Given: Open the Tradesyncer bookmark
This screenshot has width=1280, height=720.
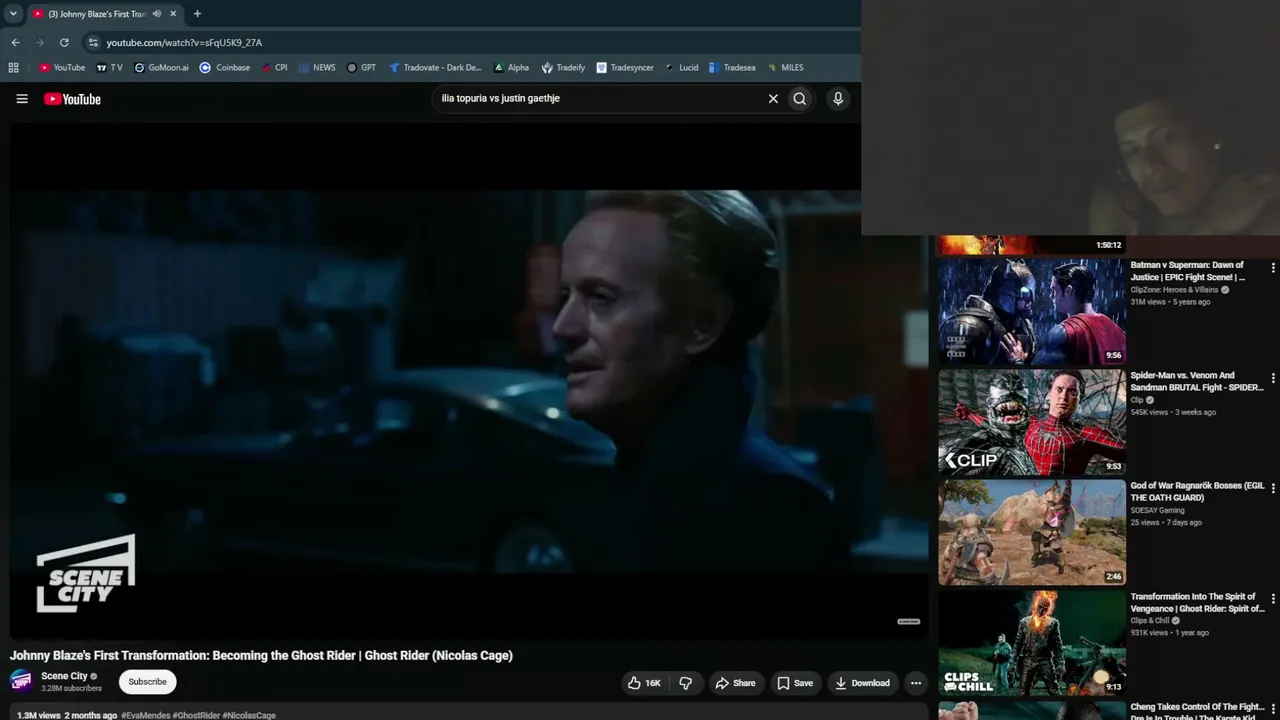Looking at the screenshot, I should (x=625, y=68).
